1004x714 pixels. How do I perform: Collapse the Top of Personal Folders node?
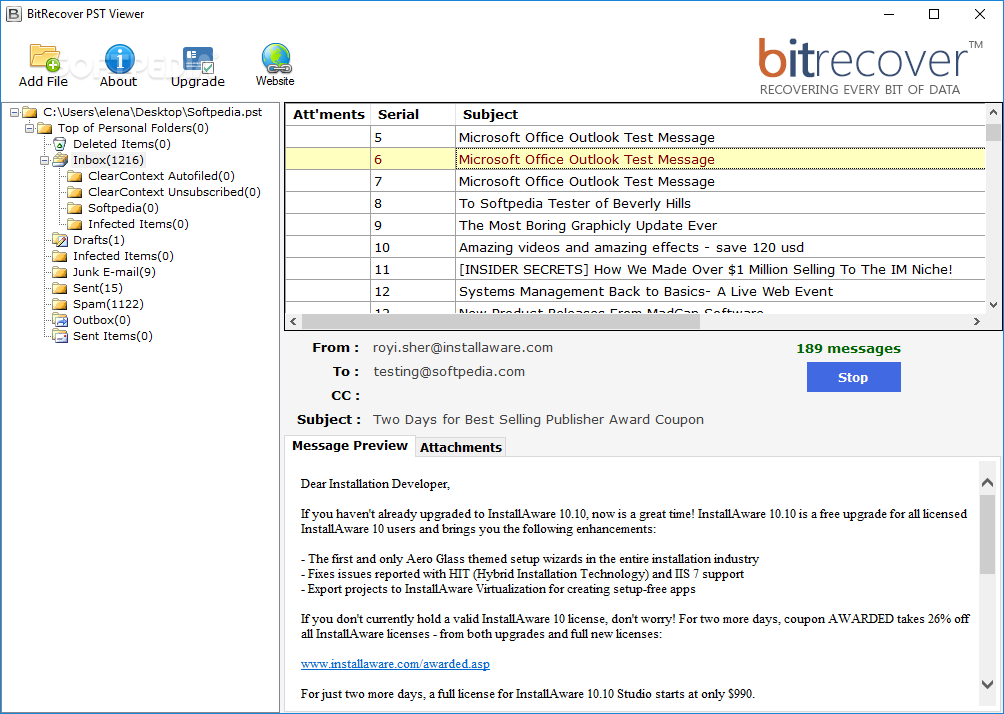point(29,128)
